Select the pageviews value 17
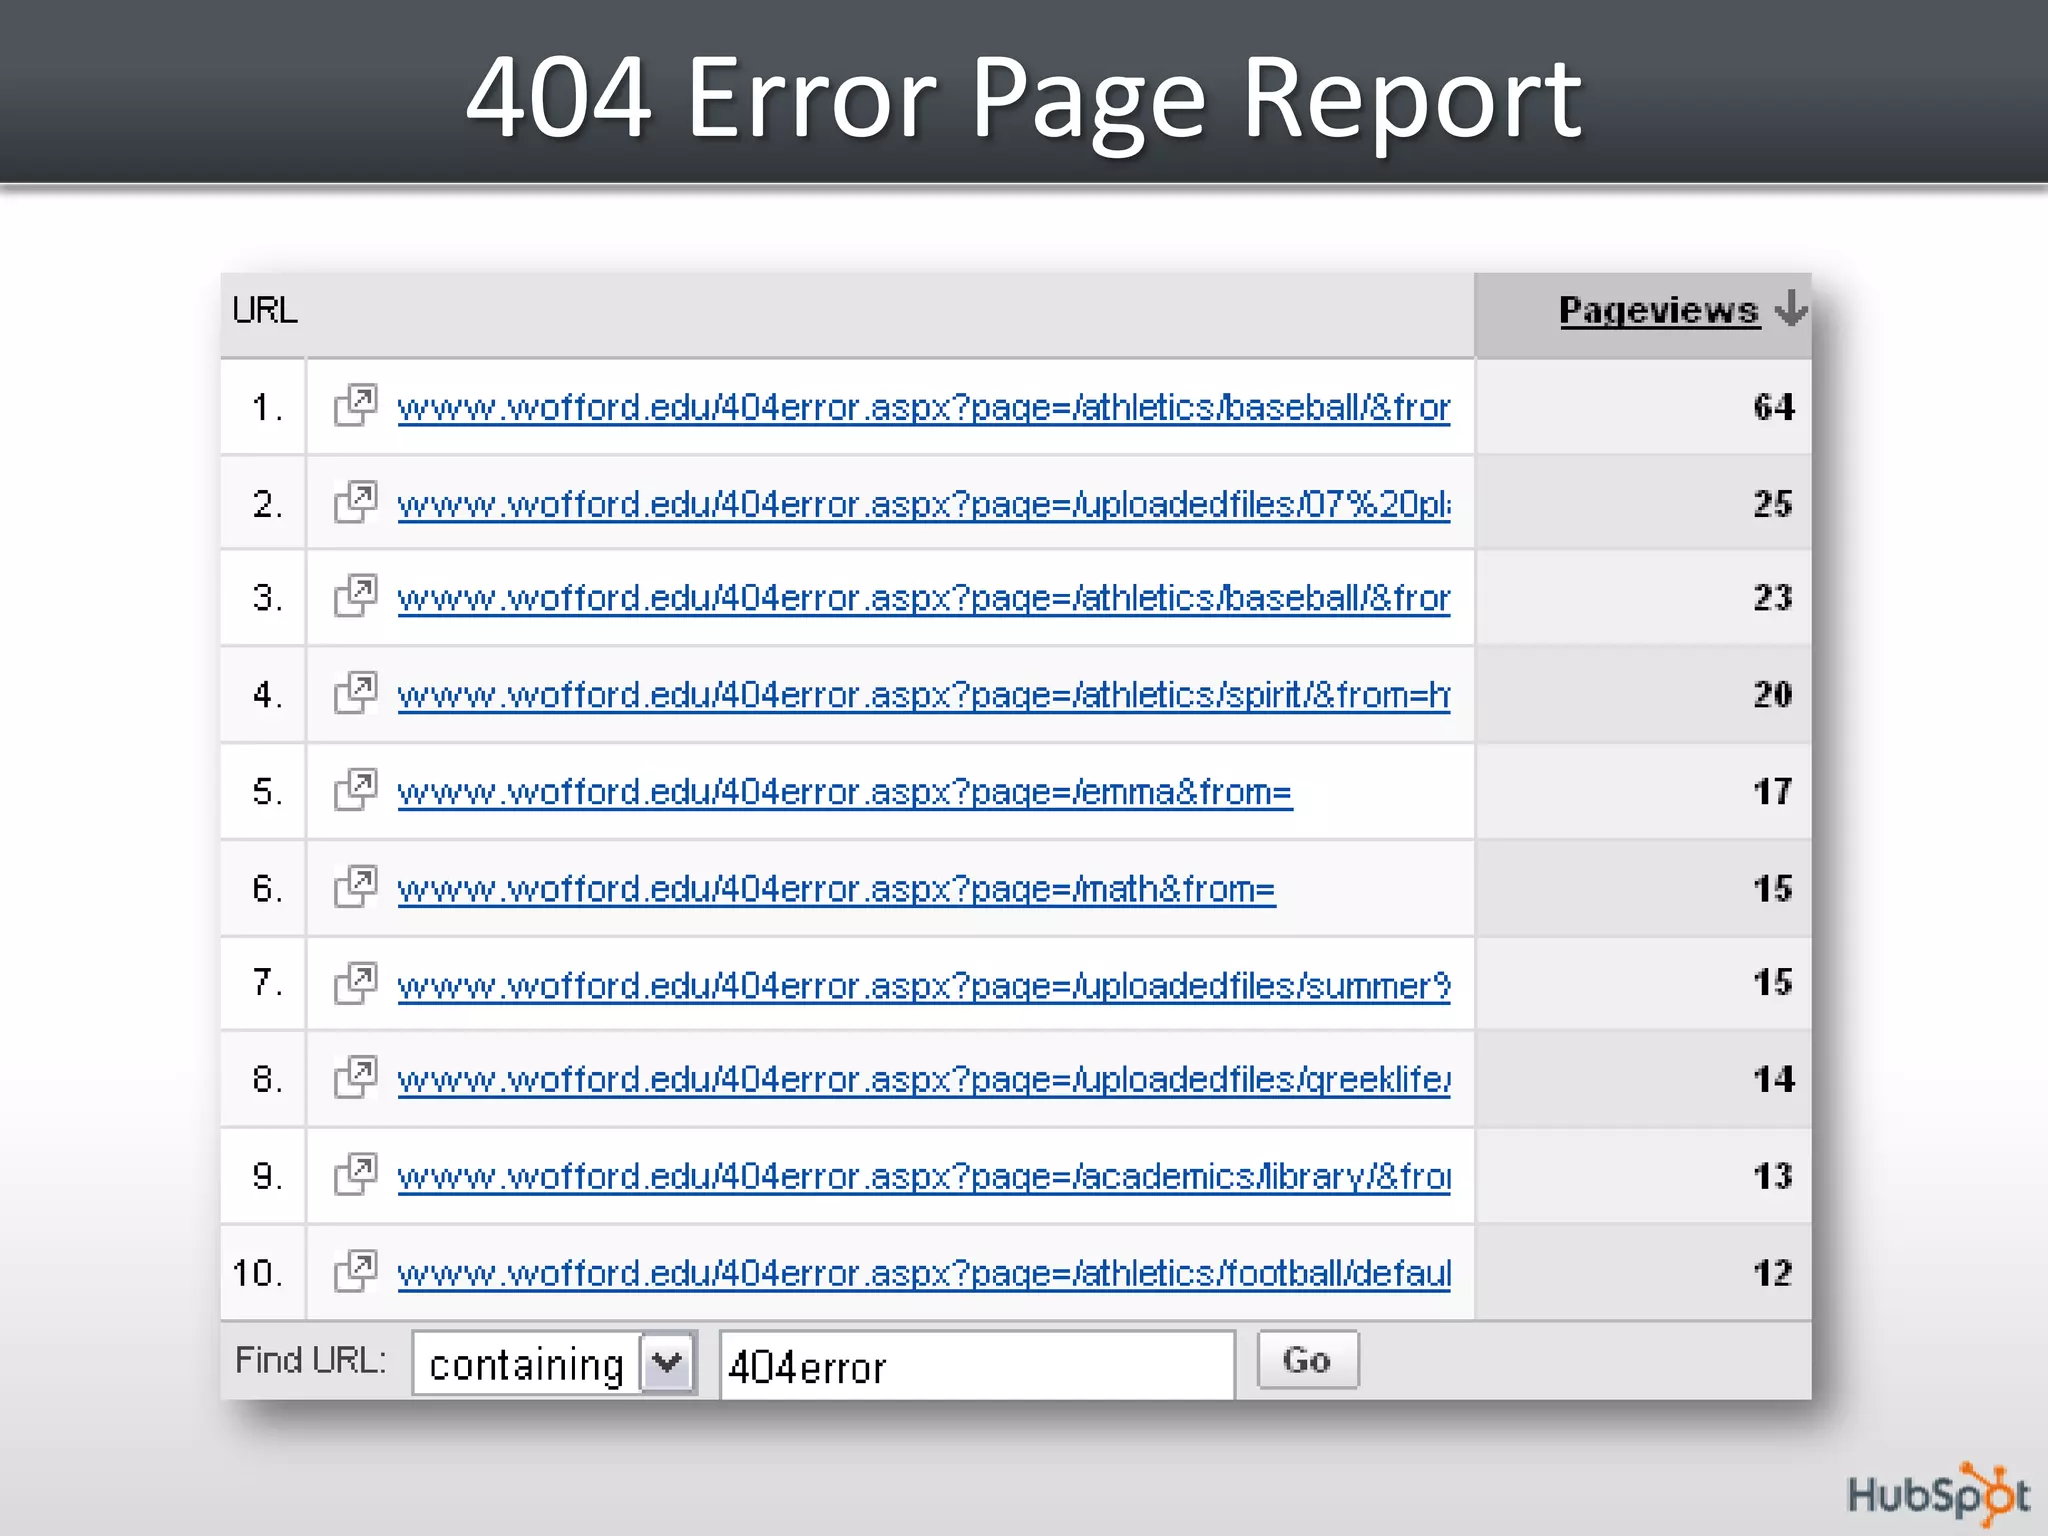This screenshot has height=1536, width=2048. pyautogui.click(x=1773, y=791)
